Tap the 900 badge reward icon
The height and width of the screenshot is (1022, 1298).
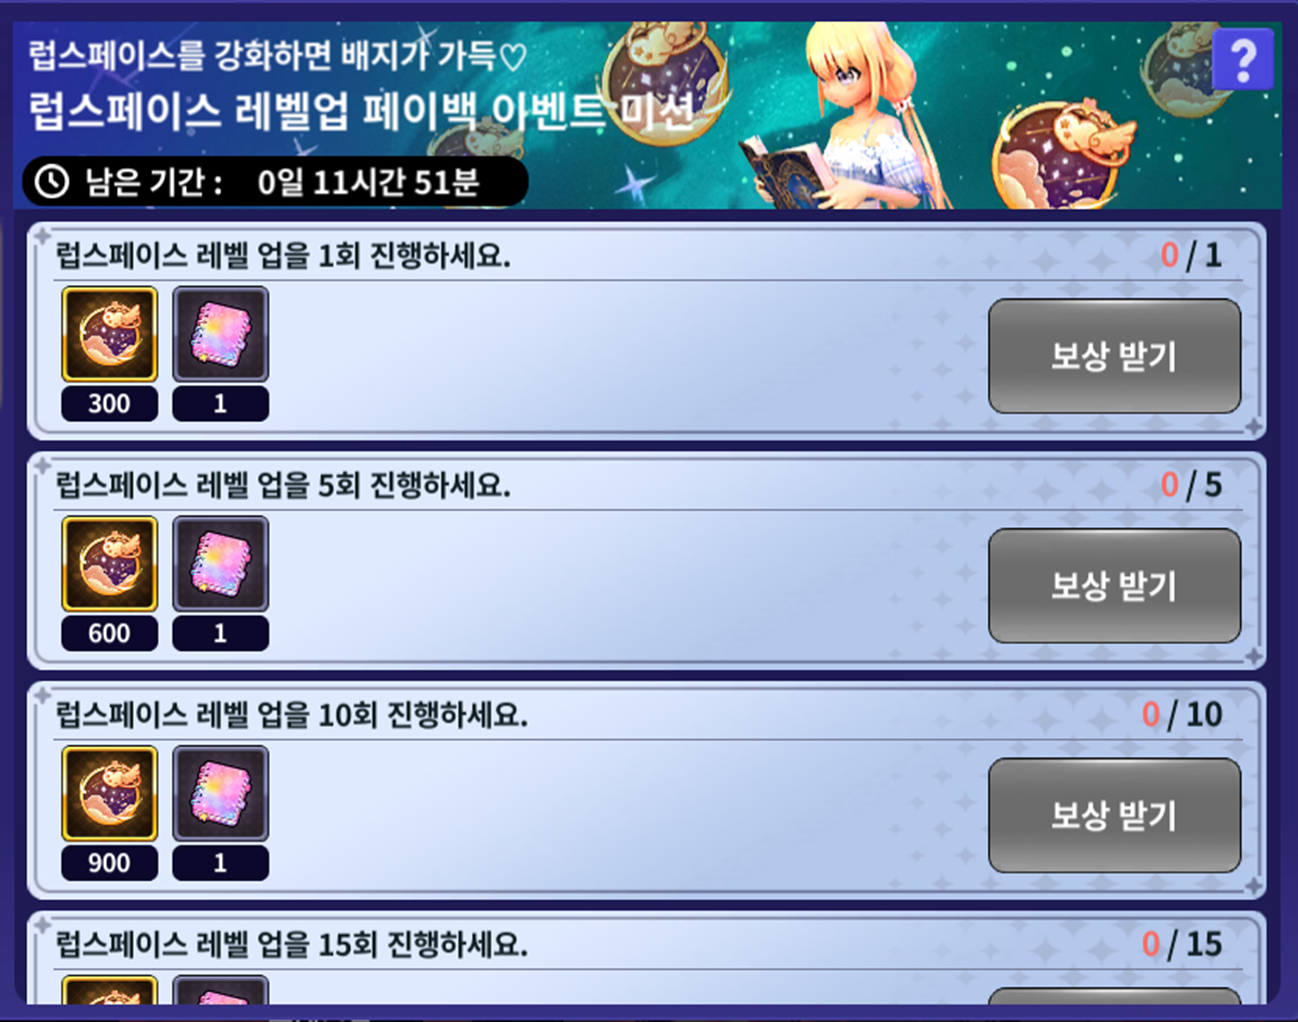tap(110, 793)
